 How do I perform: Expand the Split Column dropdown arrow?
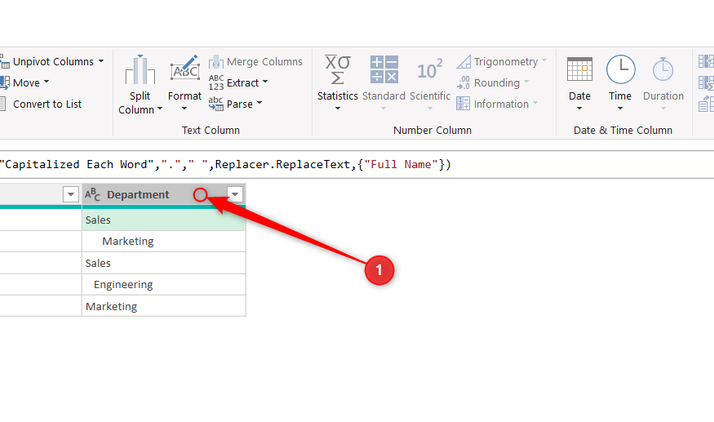tap(160, 109)
